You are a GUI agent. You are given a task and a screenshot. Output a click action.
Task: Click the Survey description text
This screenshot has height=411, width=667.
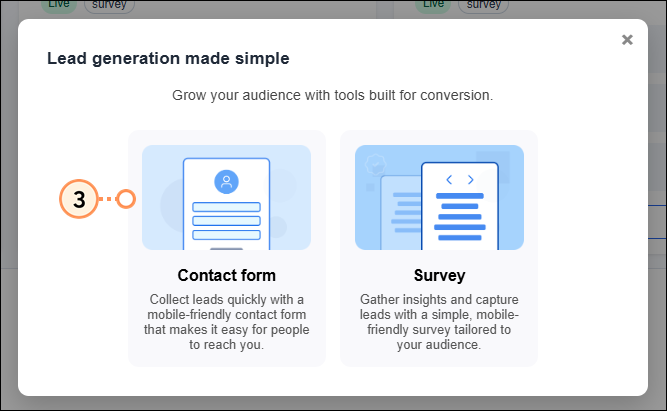(x=439, y=322)
